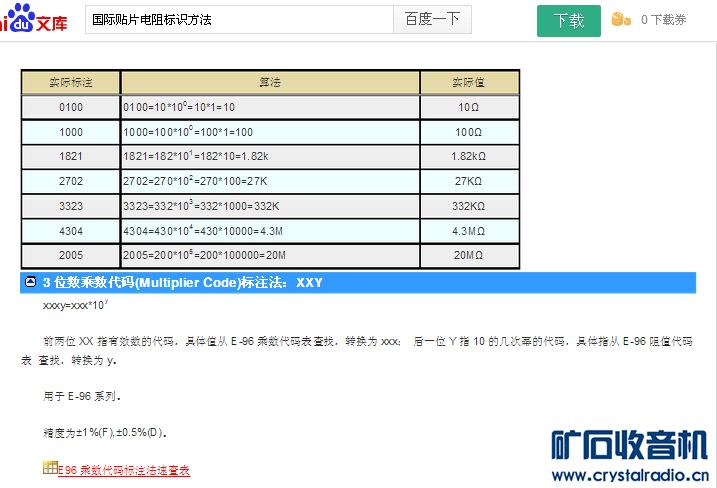
Task: Click the 3323 cell in first column
Action: click(71, 206)
